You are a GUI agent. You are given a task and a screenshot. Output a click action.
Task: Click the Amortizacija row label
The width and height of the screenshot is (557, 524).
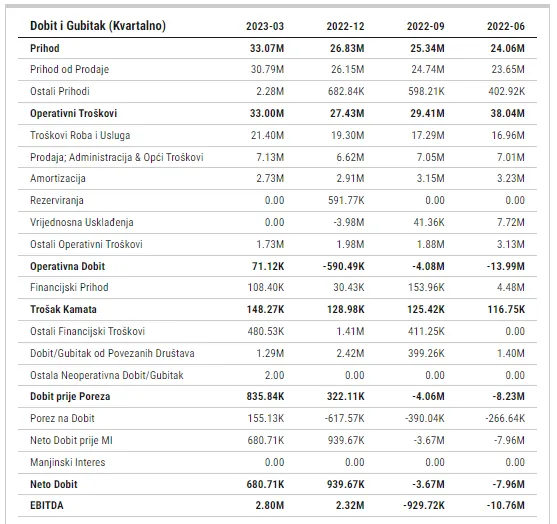click(x=58, y=178)
